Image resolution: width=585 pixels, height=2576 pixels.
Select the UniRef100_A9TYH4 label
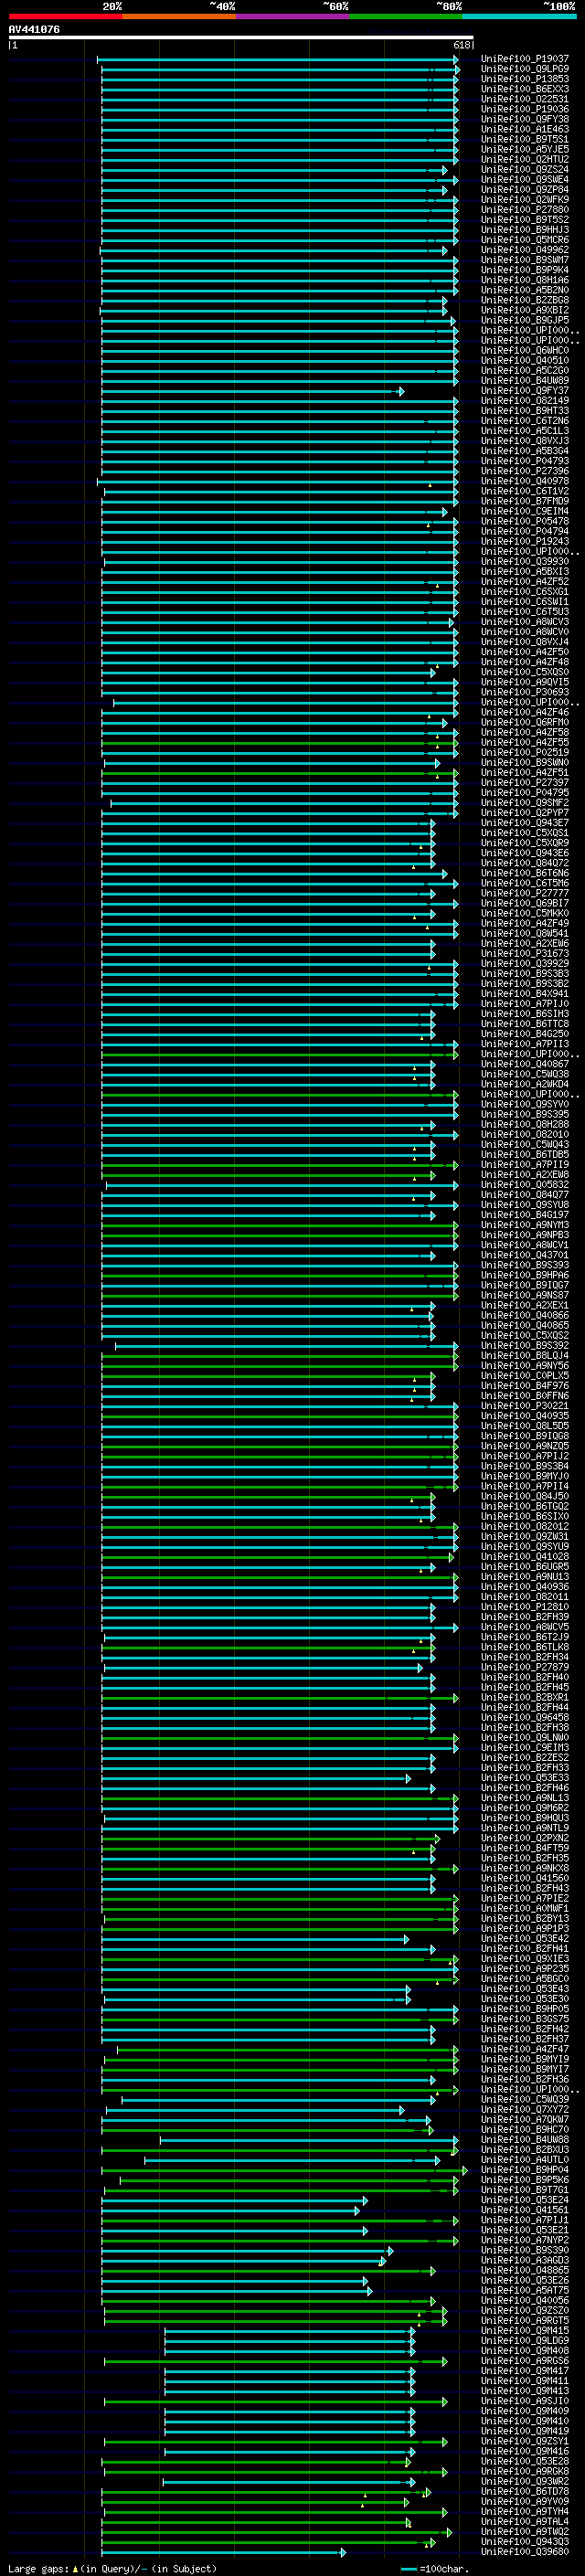(524, 2512)
